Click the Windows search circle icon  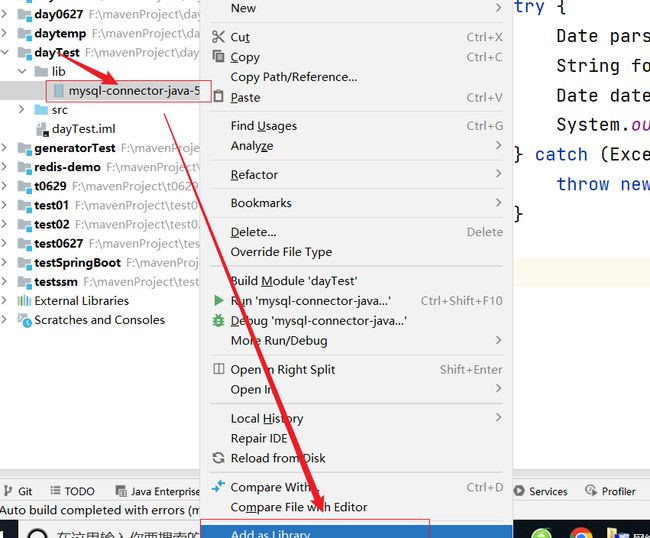click(38, 534)
